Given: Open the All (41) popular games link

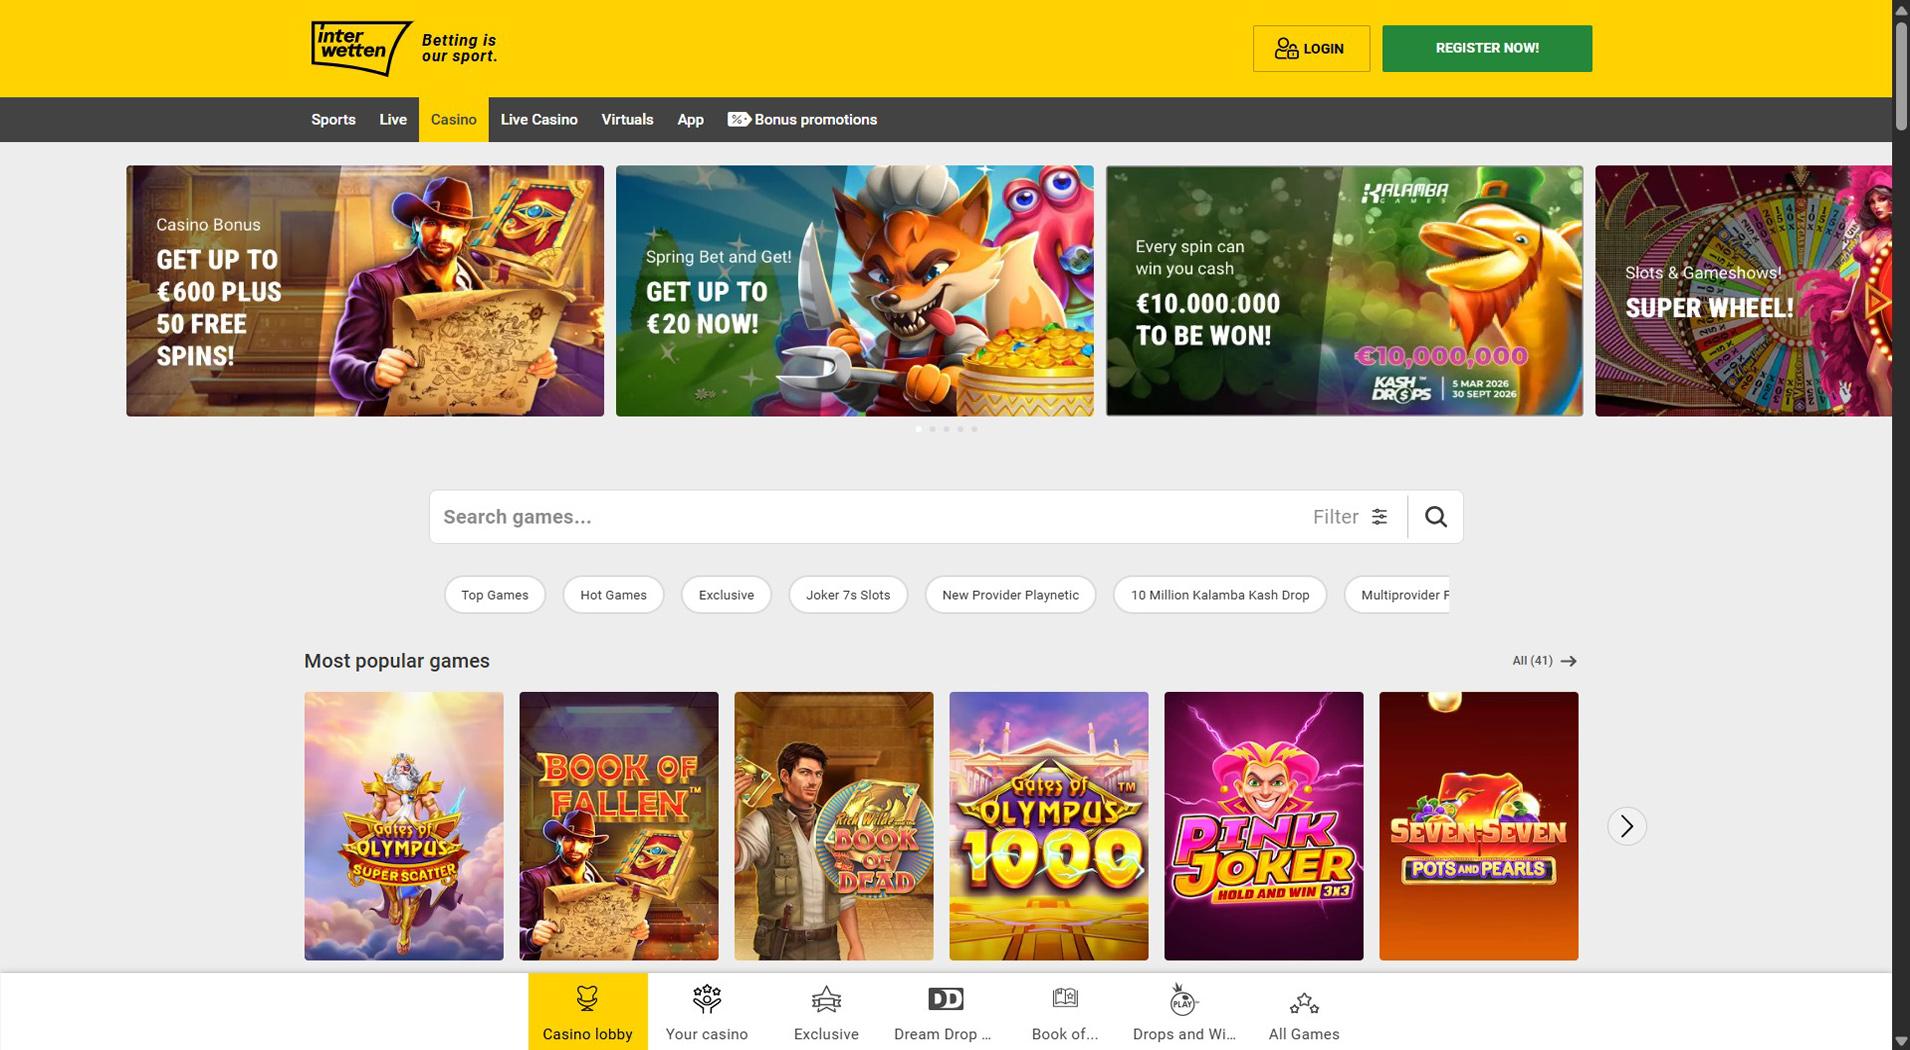Looking at the screenshot, I should pyautogui.click(x=1533, y=660).
